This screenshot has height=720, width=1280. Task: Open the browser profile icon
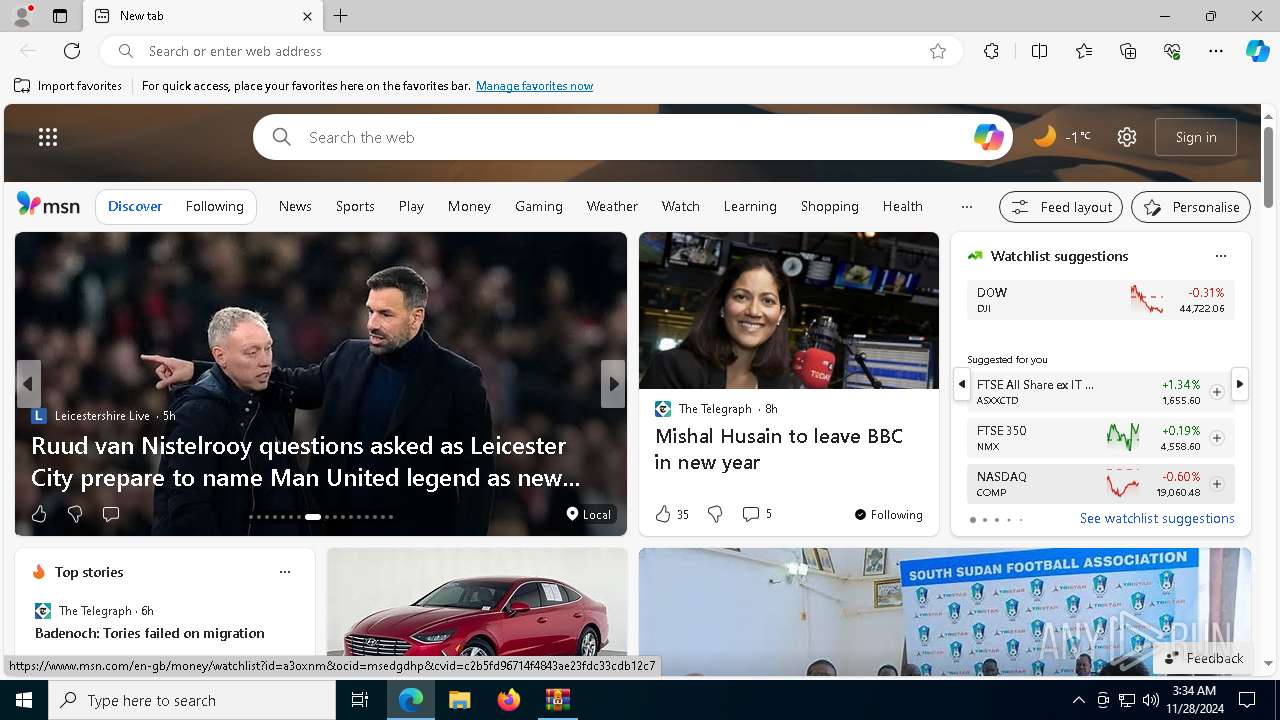coord(21,16)
